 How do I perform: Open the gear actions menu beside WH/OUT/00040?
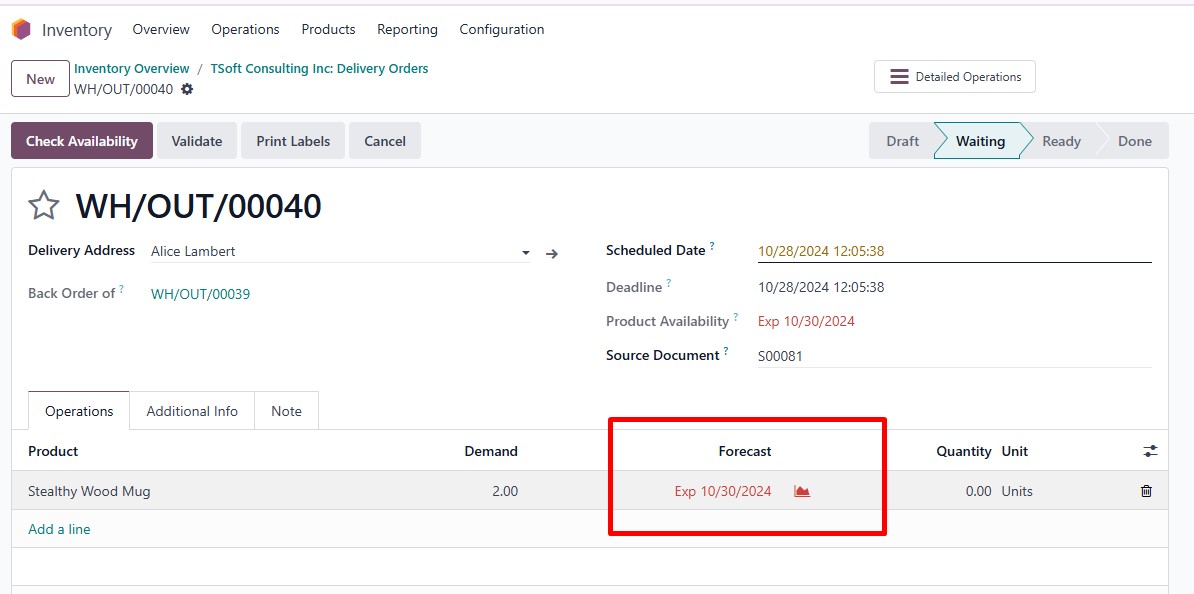click(x=187, y=89)
